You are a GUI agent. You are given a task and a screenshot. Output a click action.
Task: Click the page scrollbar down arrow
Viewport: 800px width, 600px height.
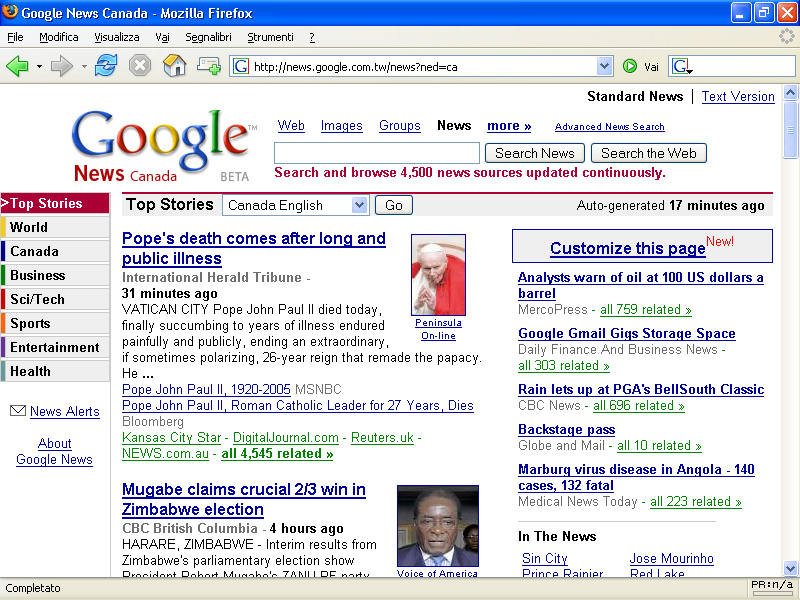[x=790, y=568]
